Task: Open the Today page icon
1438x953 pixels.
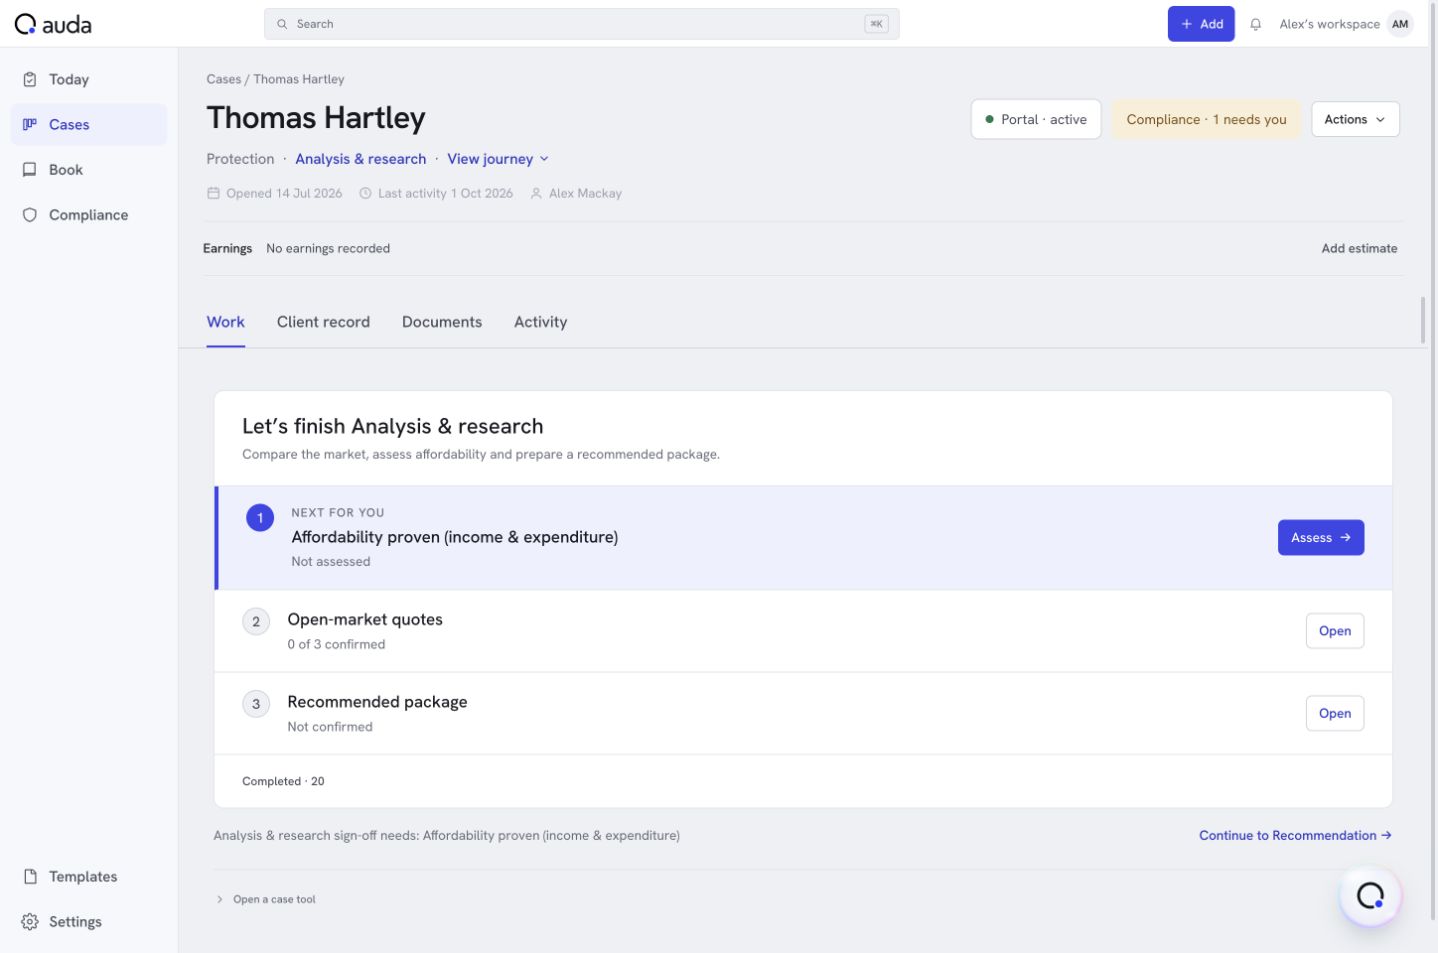Action: (30, 79)
